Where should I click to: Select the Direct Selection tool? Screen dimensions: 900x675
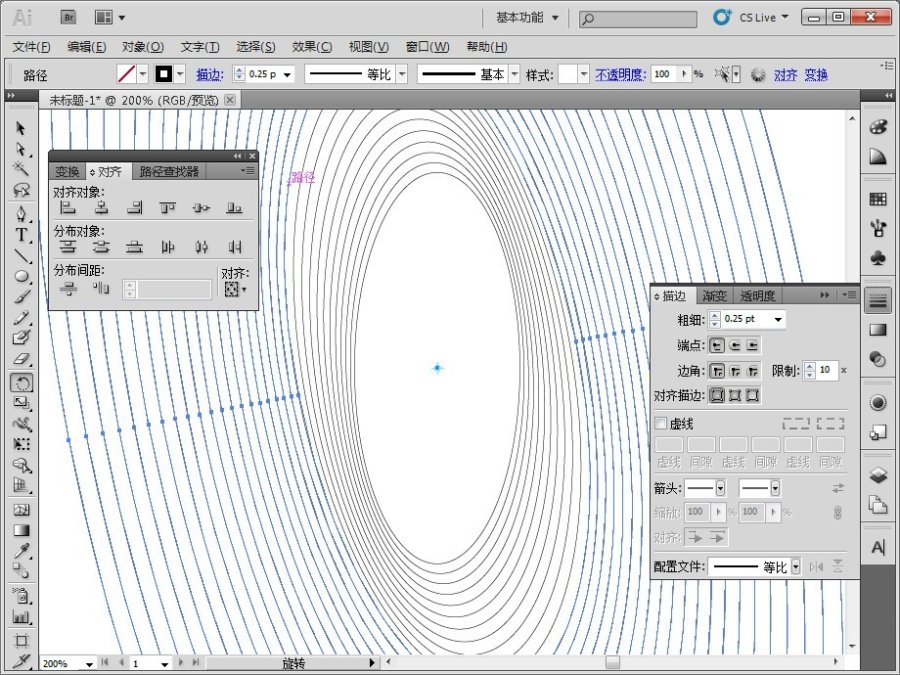(x=21, y=149)
